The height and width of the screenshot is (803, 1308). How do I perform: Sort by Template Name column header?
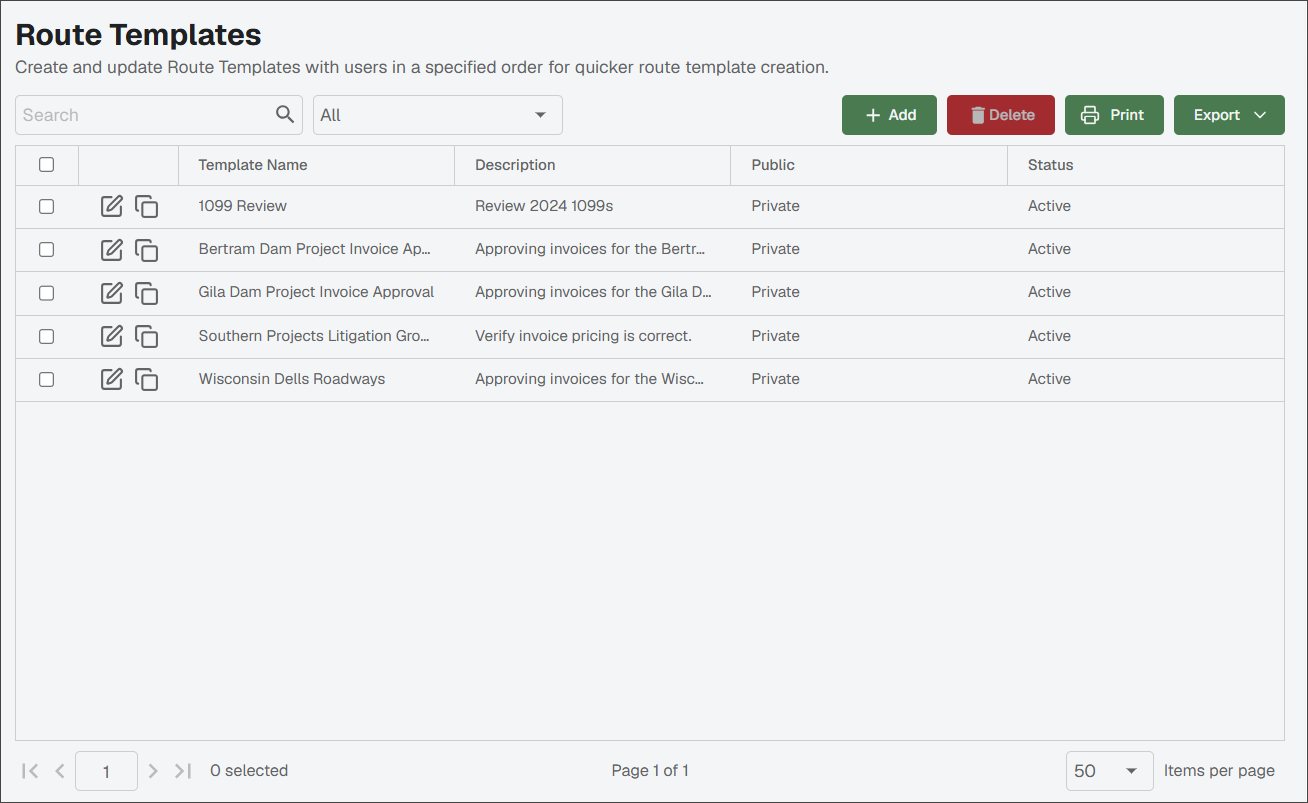click(x=253, y=165)
